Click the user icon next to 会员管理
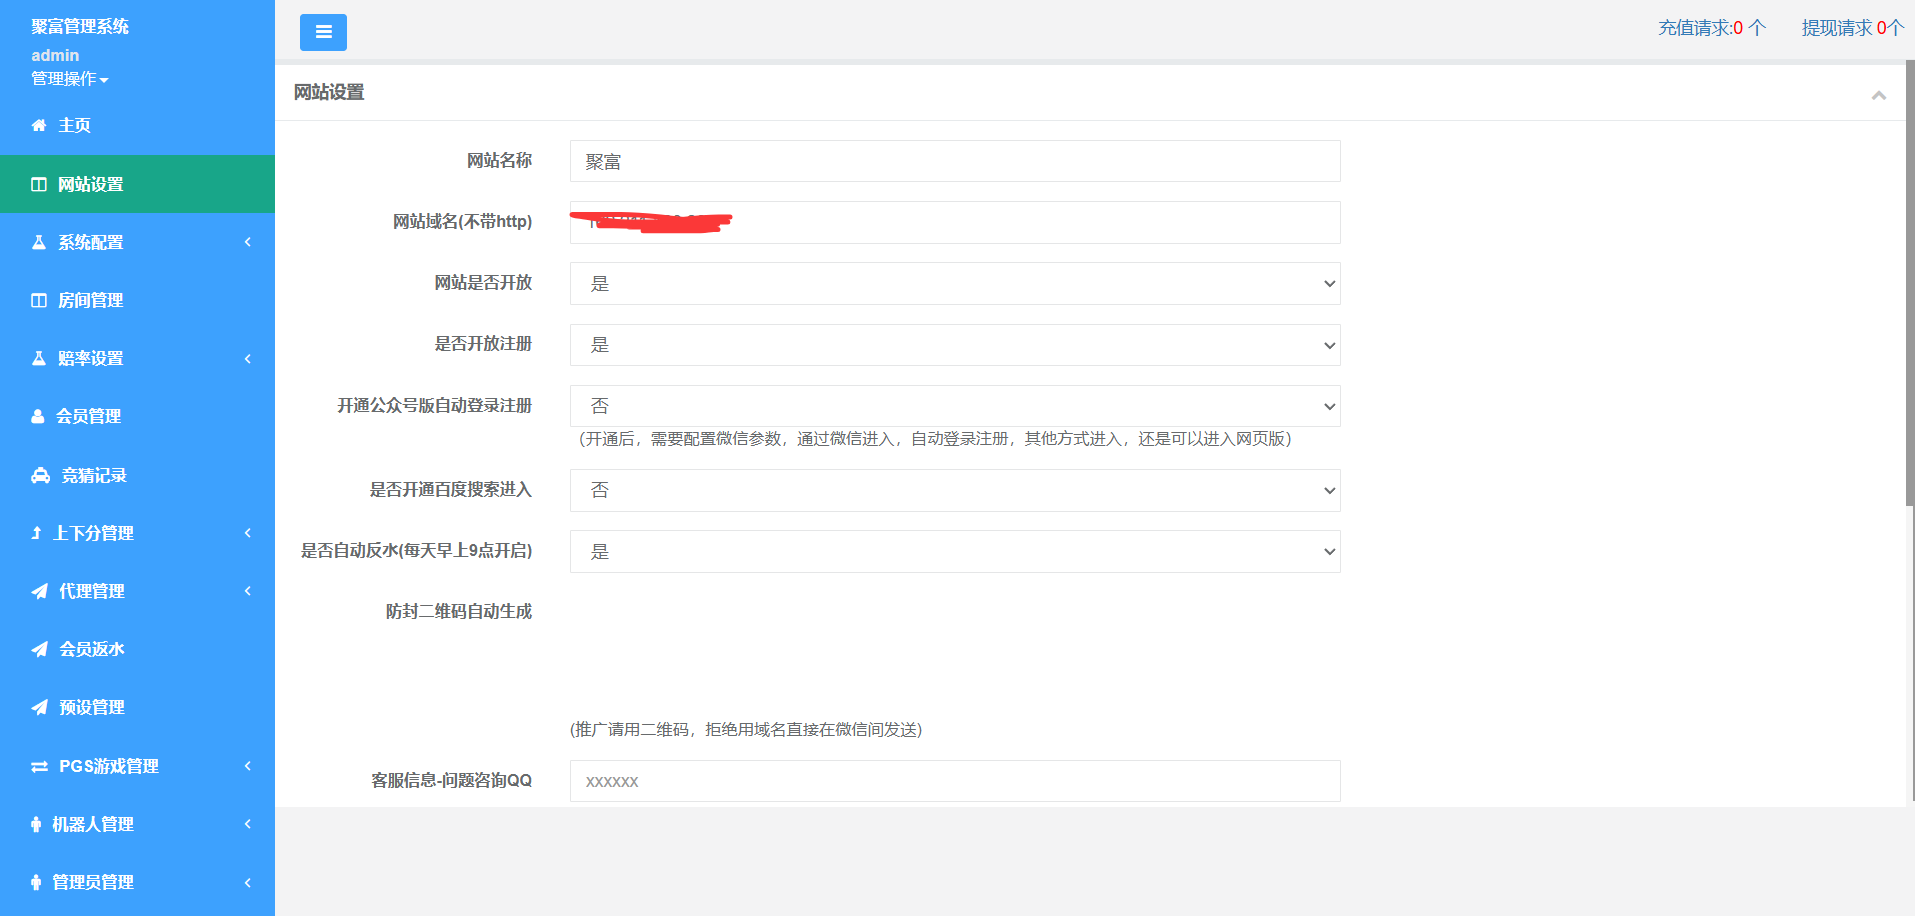 [38, 416]
